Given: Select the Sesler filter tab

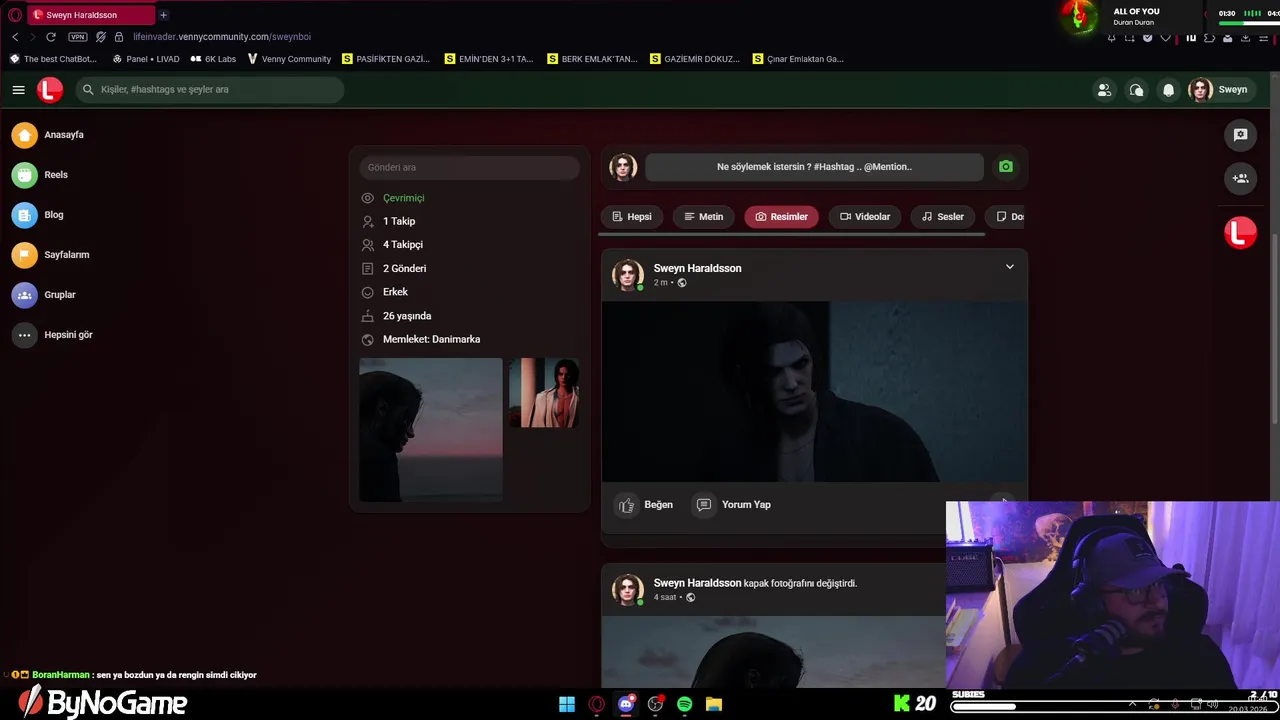Looking at the screenshot, I should 943,217.
